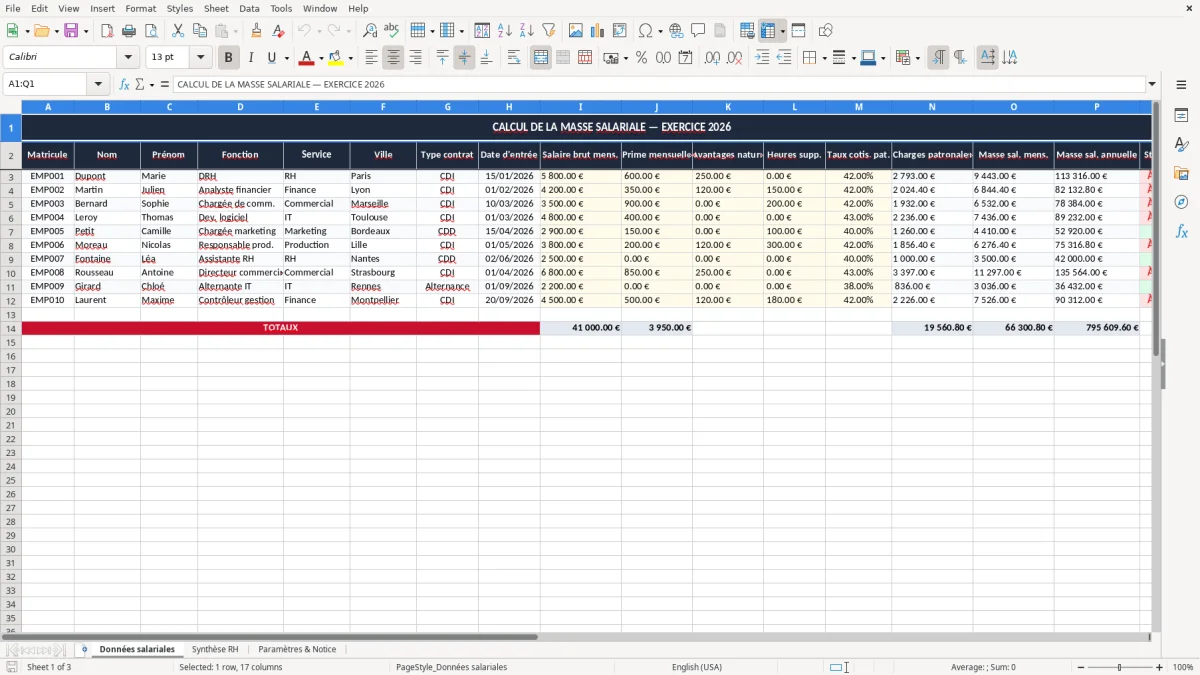The image size is (1200, 675).
Task: Toggle Underline formatting
Action: (x=271, y=58)
